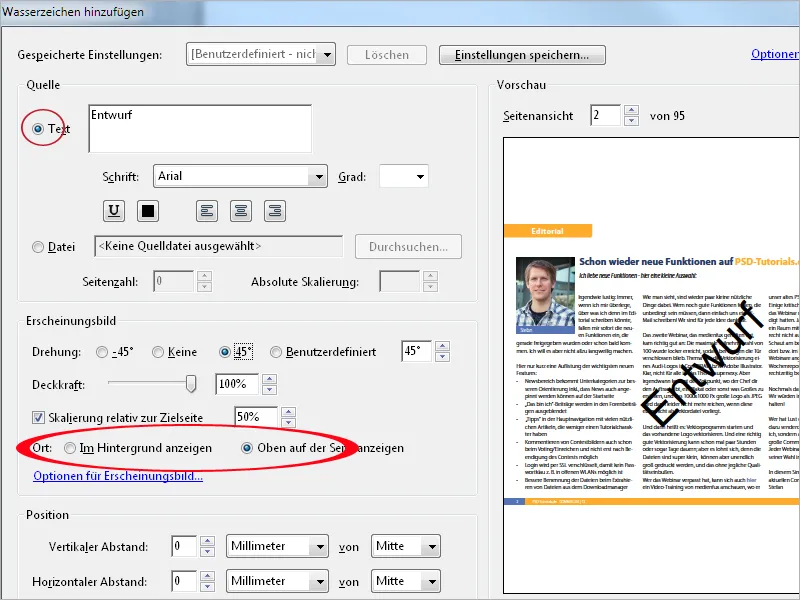Screen dimensions: 800x600
Task: Center-align the watermark text
Action: pyautogui.click(x=241, y=211)
